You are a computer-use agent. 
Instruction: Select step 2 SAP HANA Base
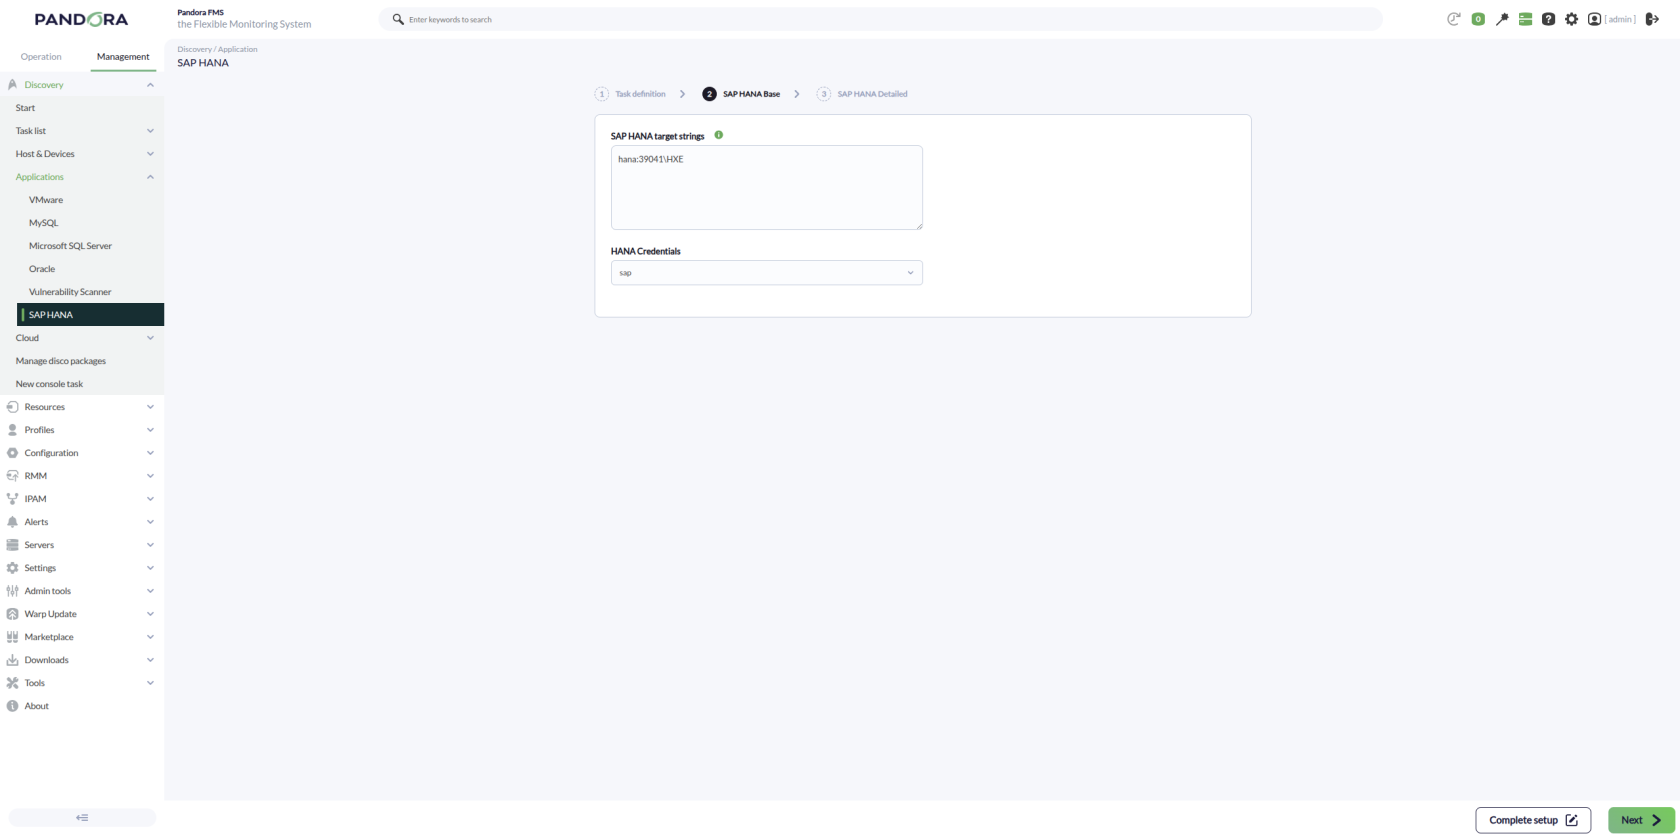[x=741, y=94]
